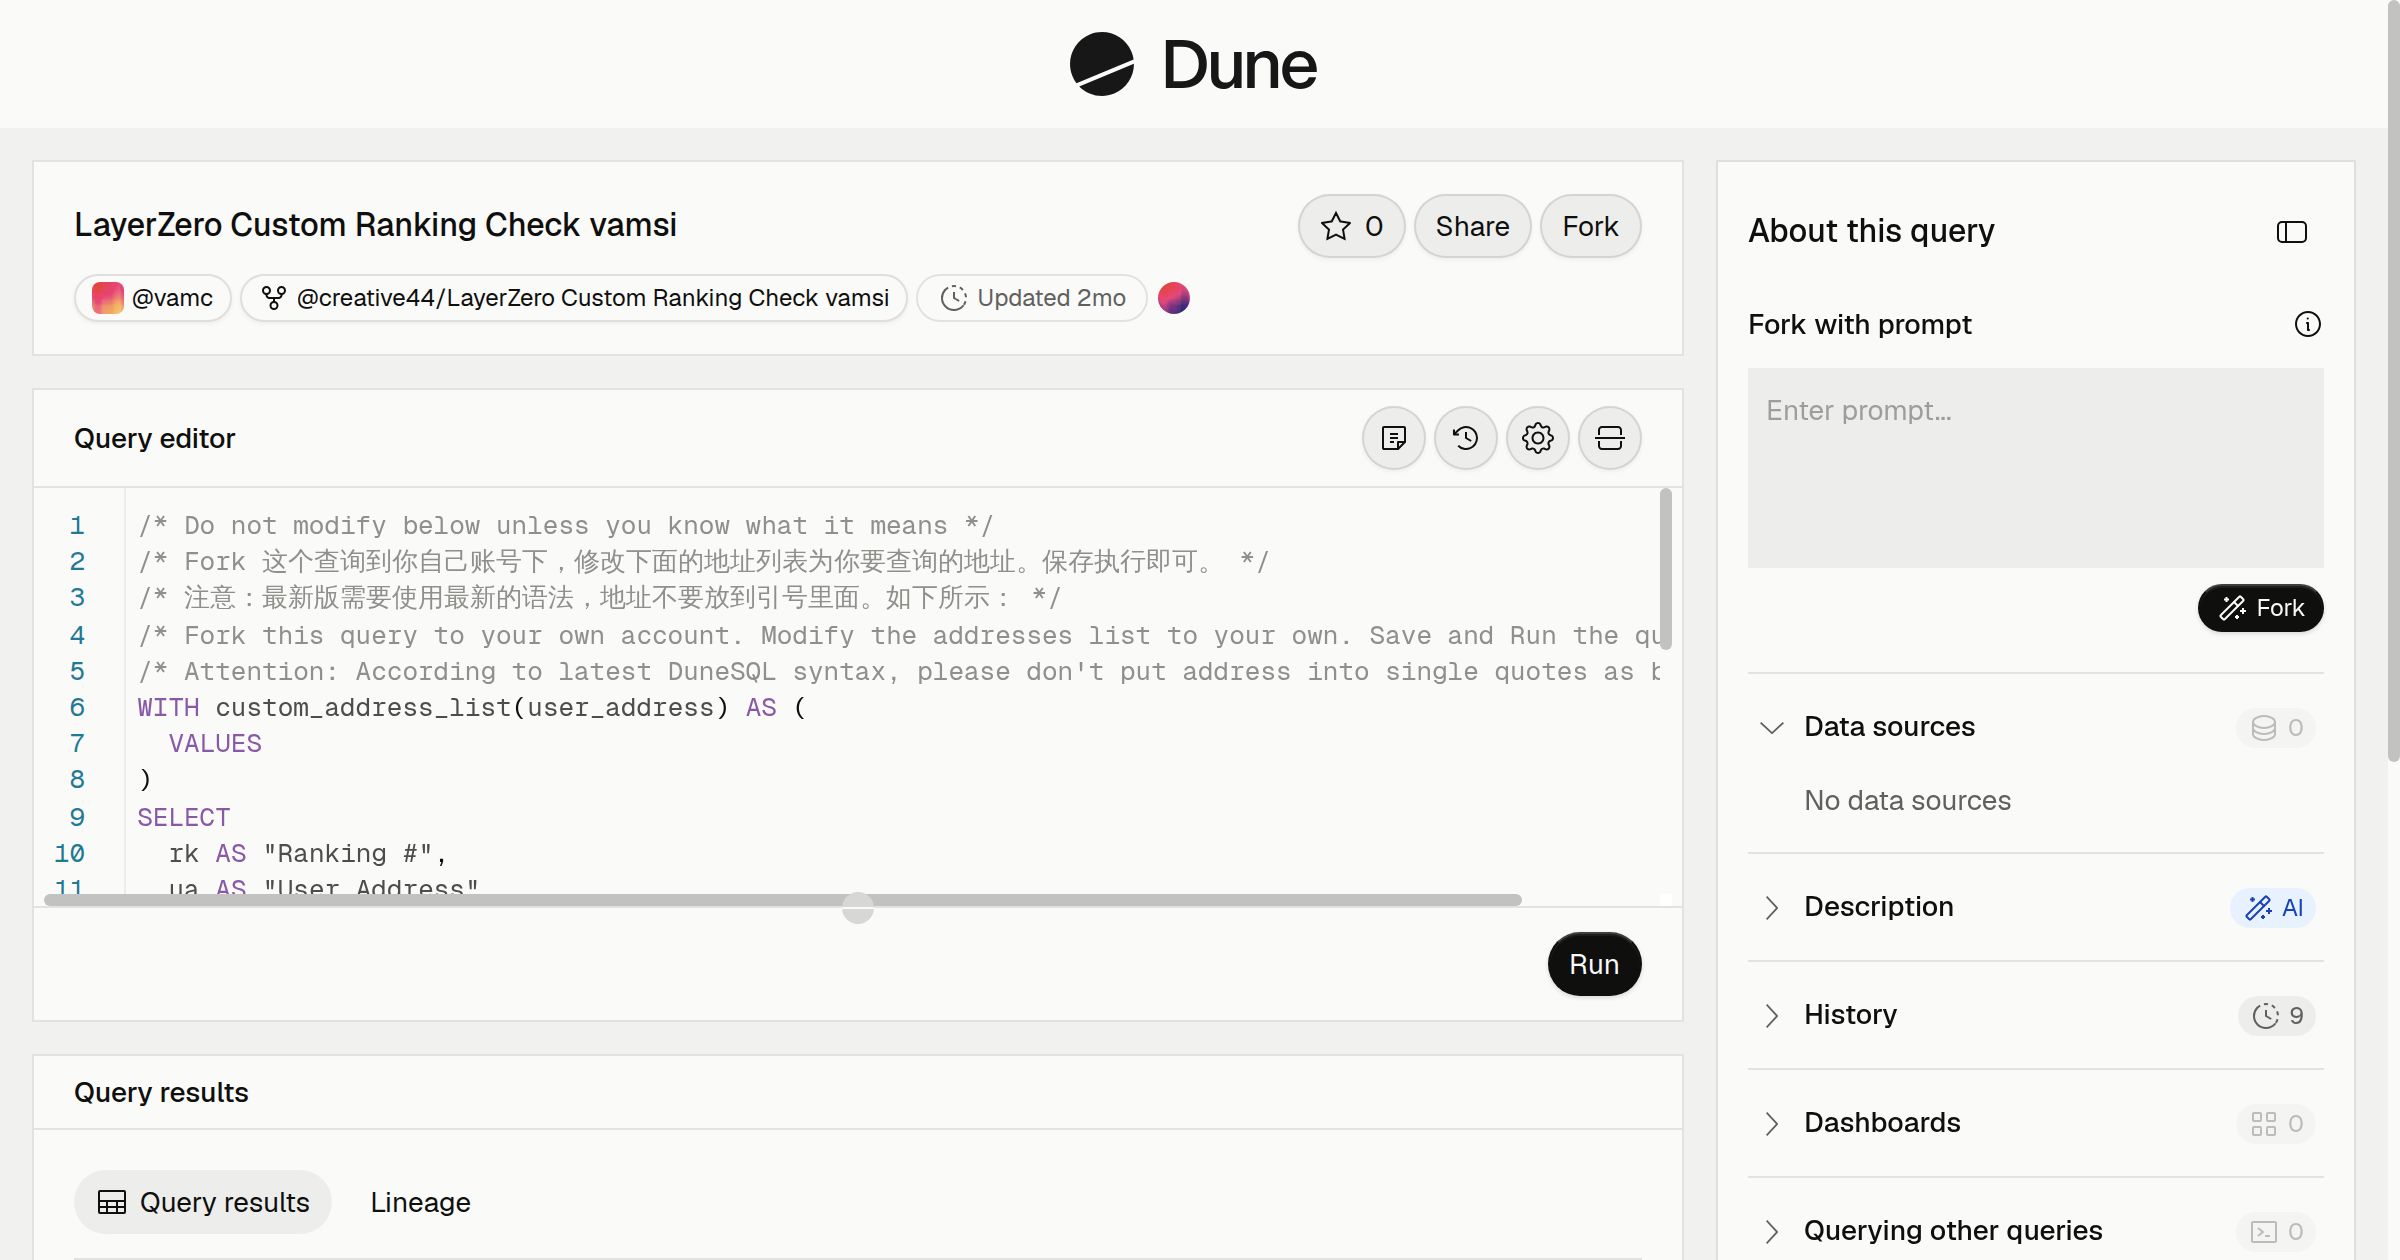This screenshot has height=1260, width=2400.
Task: Click History count badge showing 9
Action: click(x=2277, y=1015)
